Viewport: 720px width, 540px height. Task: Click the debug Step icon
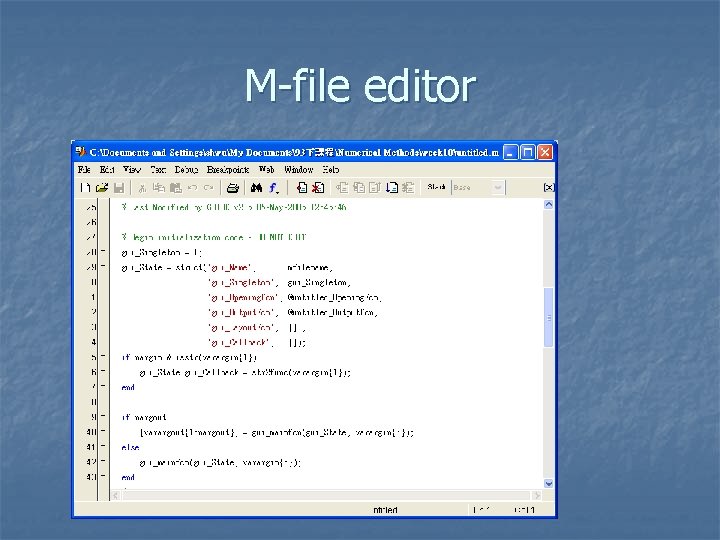(342, 187)
